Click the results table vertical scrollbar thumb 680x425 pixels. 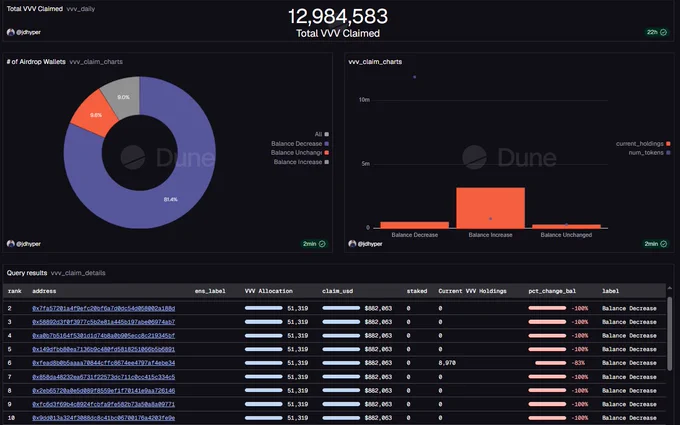670,332
